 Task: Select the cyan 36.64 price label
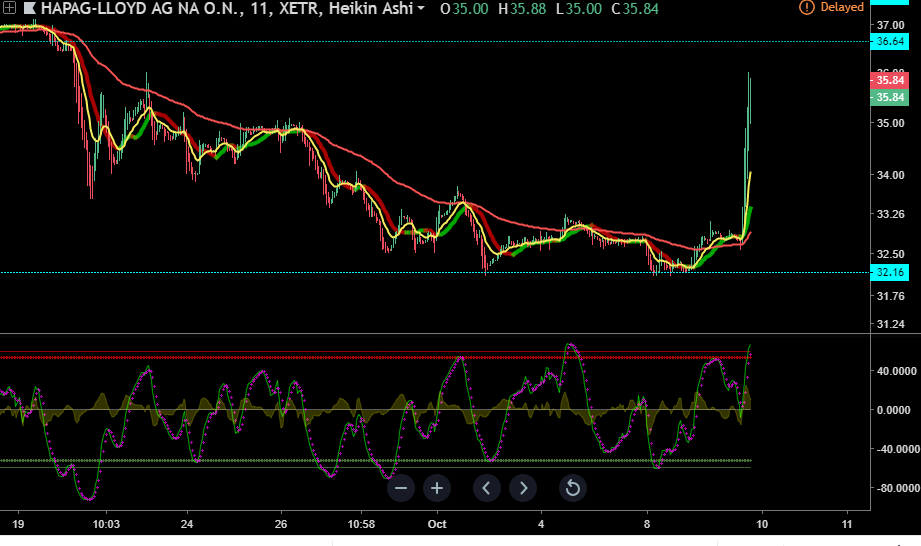[890, 41]
